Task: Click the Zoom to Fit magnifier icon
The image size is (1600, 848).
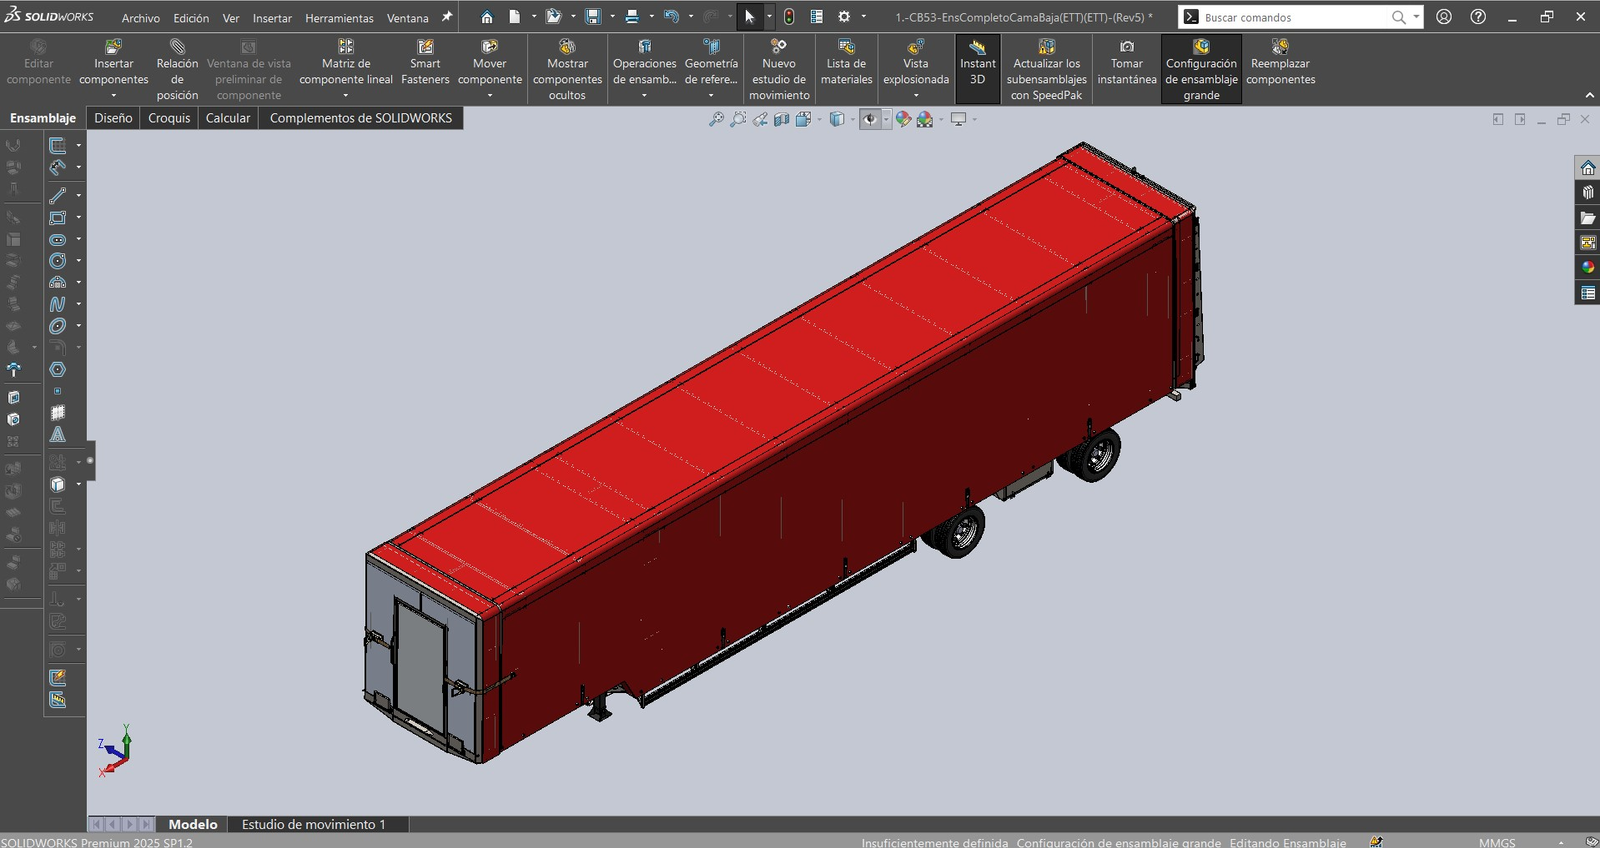Action: (716, 119)
